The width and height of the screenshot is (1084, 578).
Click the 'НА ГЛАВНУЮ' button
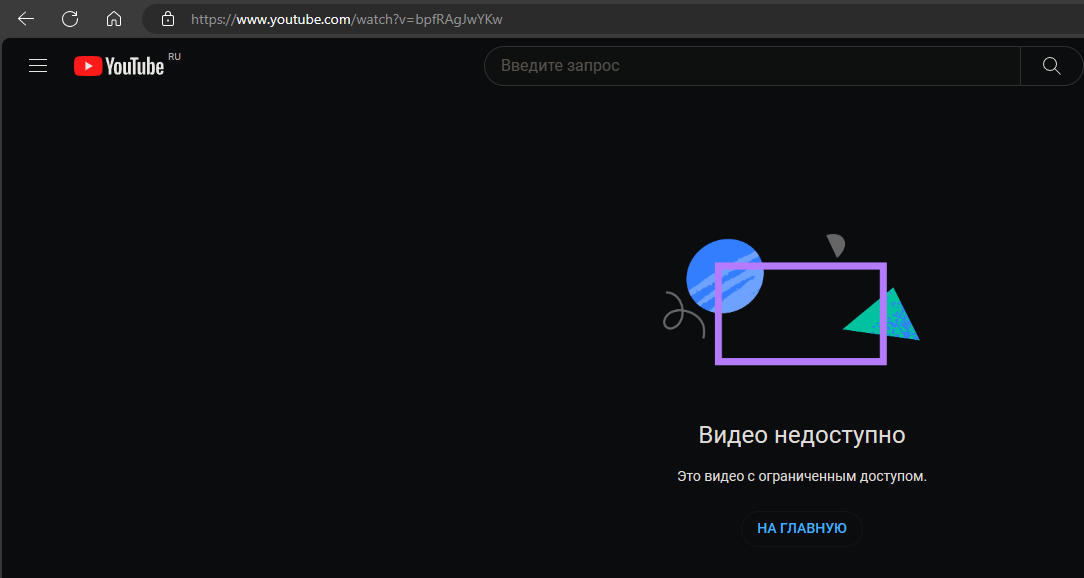802,529
